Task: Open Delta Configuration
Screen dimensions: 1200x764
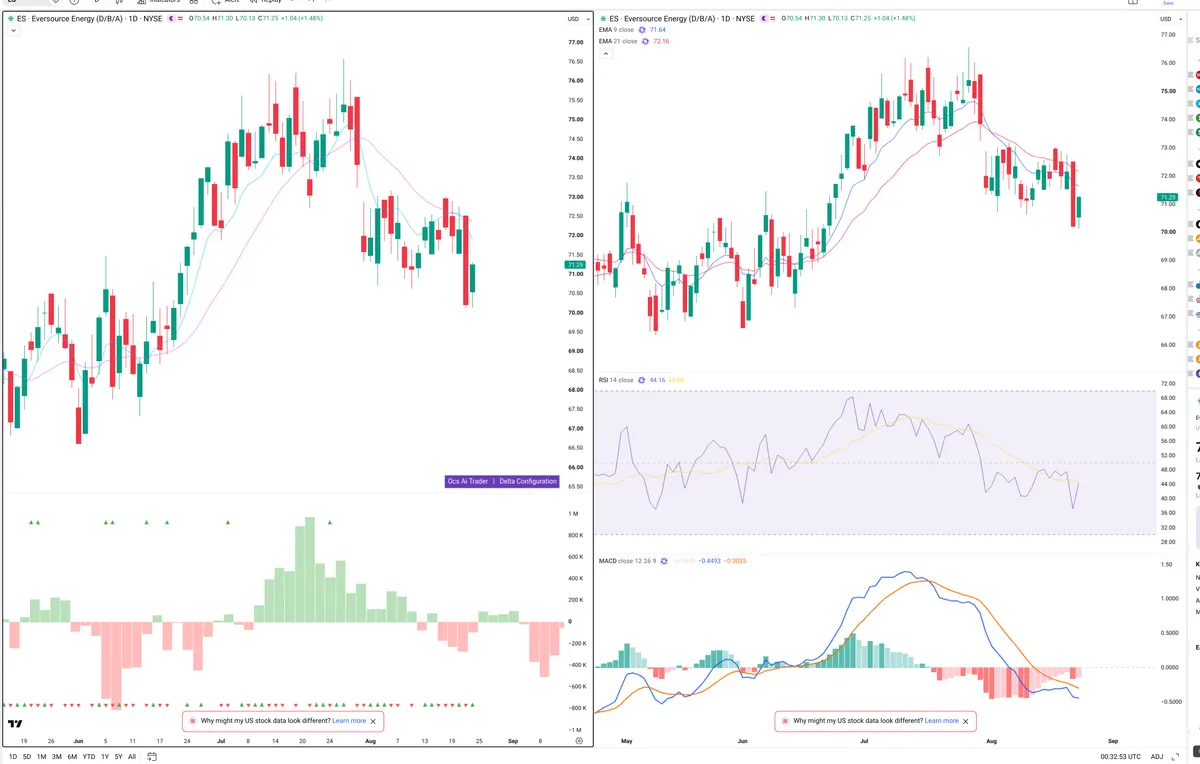Action: pos(528,481)
